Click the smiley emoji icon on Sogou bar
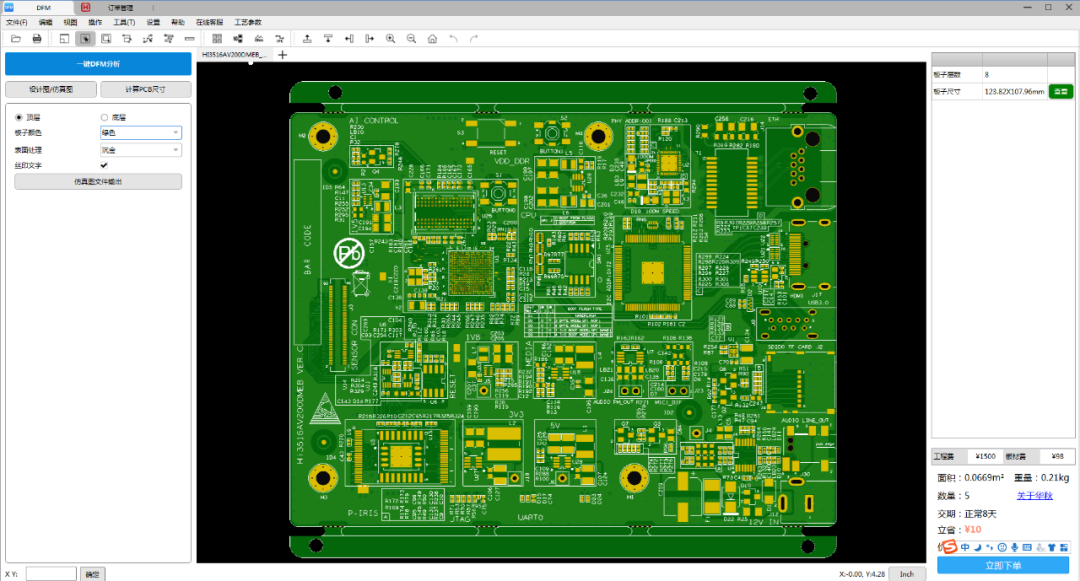 1002,547
